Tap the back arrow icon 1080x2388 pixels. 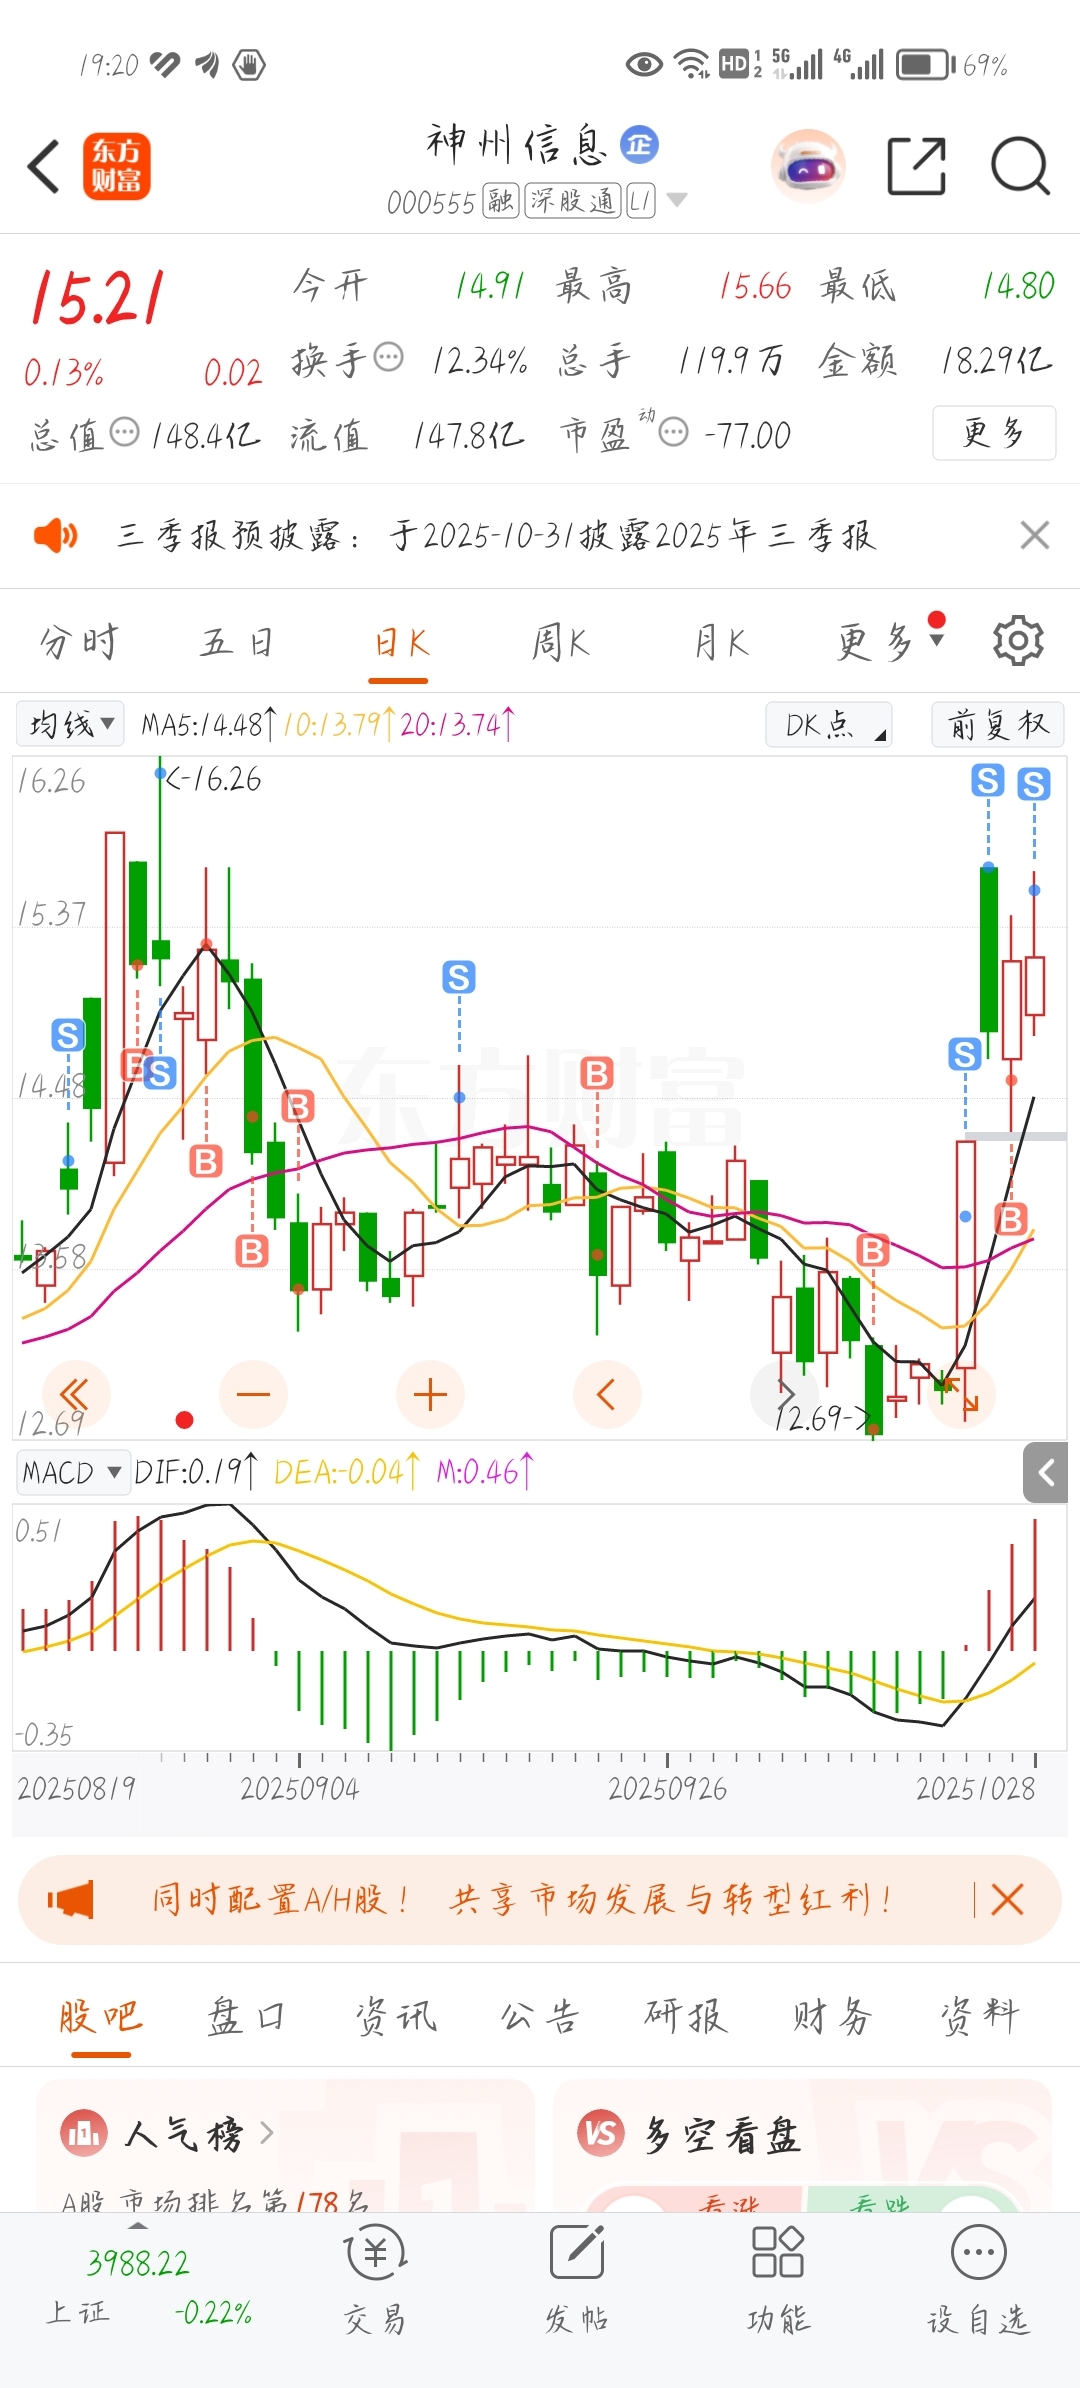44,166
